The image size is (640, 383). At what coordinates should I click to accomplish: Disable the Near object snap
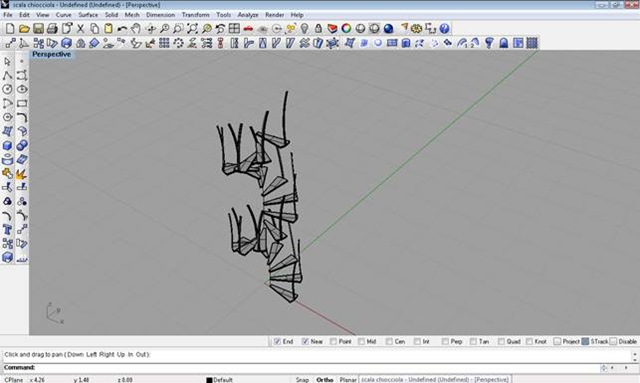(305, 341)
